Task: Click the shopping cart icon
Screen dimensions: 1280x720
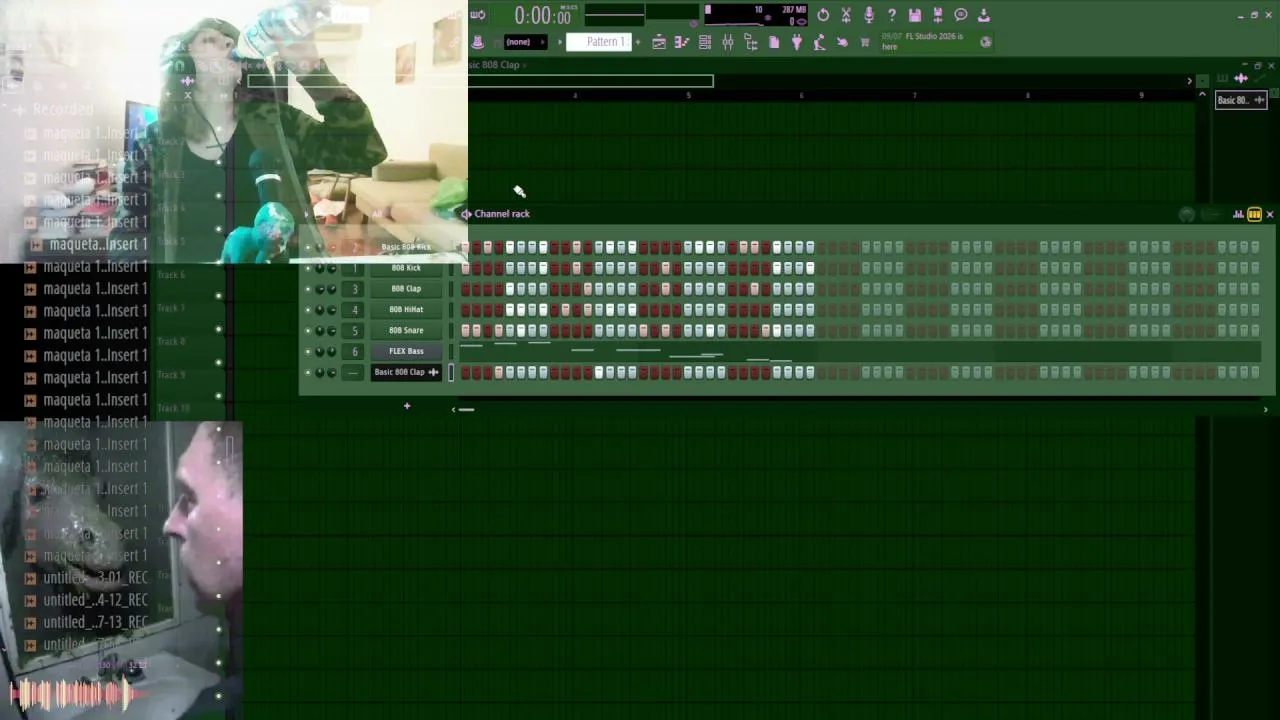Action: [x=865, y=42]
